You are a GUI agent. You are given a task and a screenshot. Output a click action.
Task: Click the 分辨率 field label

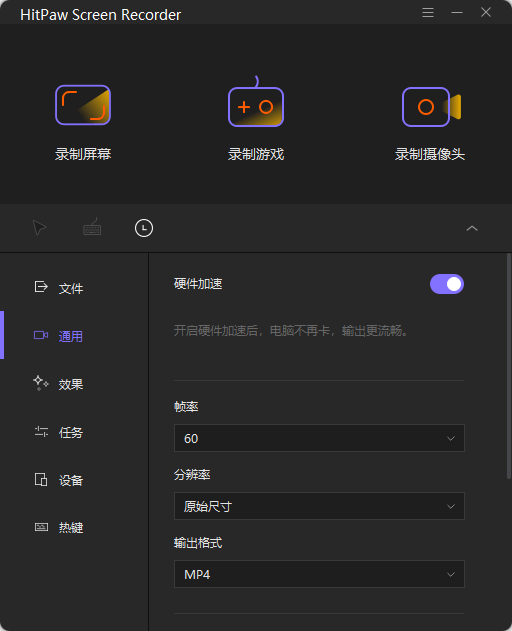point(192,474)
